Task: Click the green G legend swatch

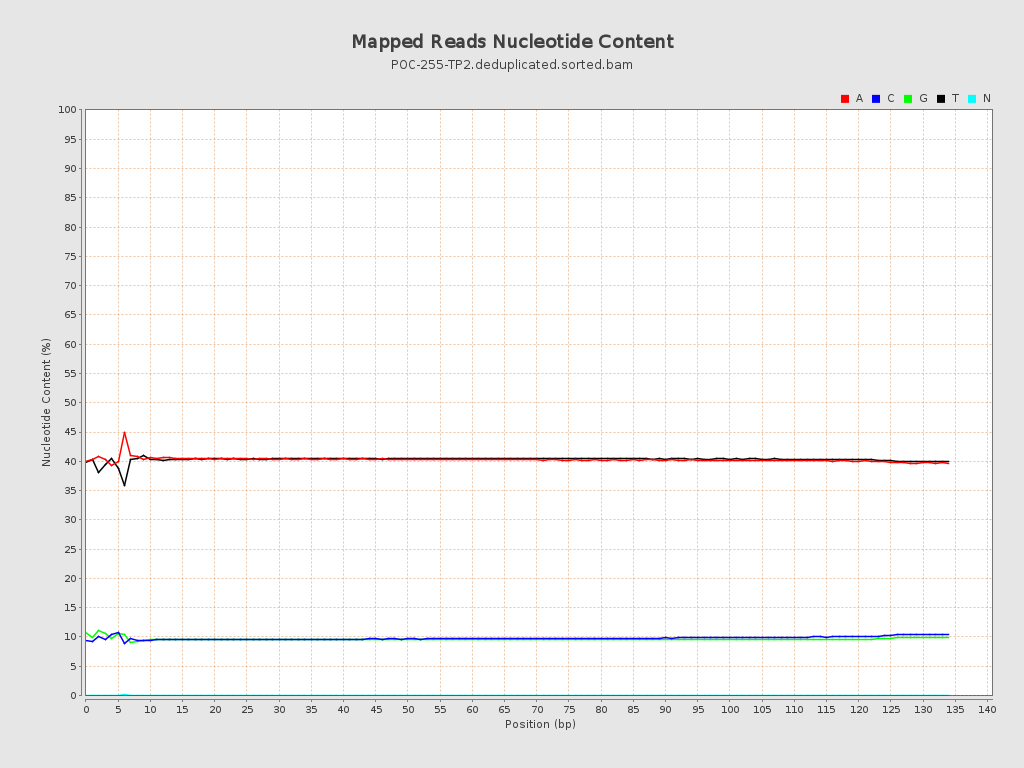Action: tap(908, 99)
